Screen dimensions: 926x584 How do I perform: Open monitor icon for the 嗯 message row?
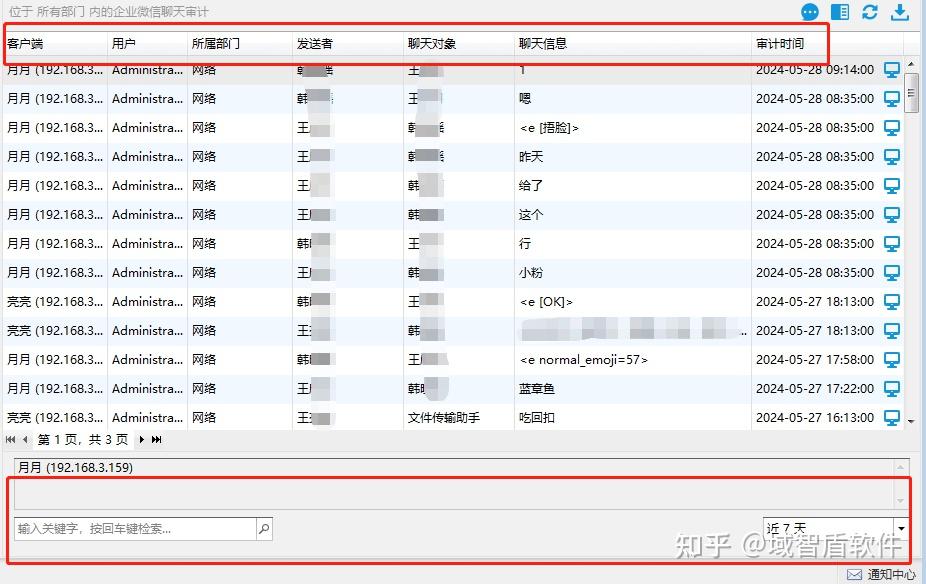pyautogui.click(x=892, y=99)
